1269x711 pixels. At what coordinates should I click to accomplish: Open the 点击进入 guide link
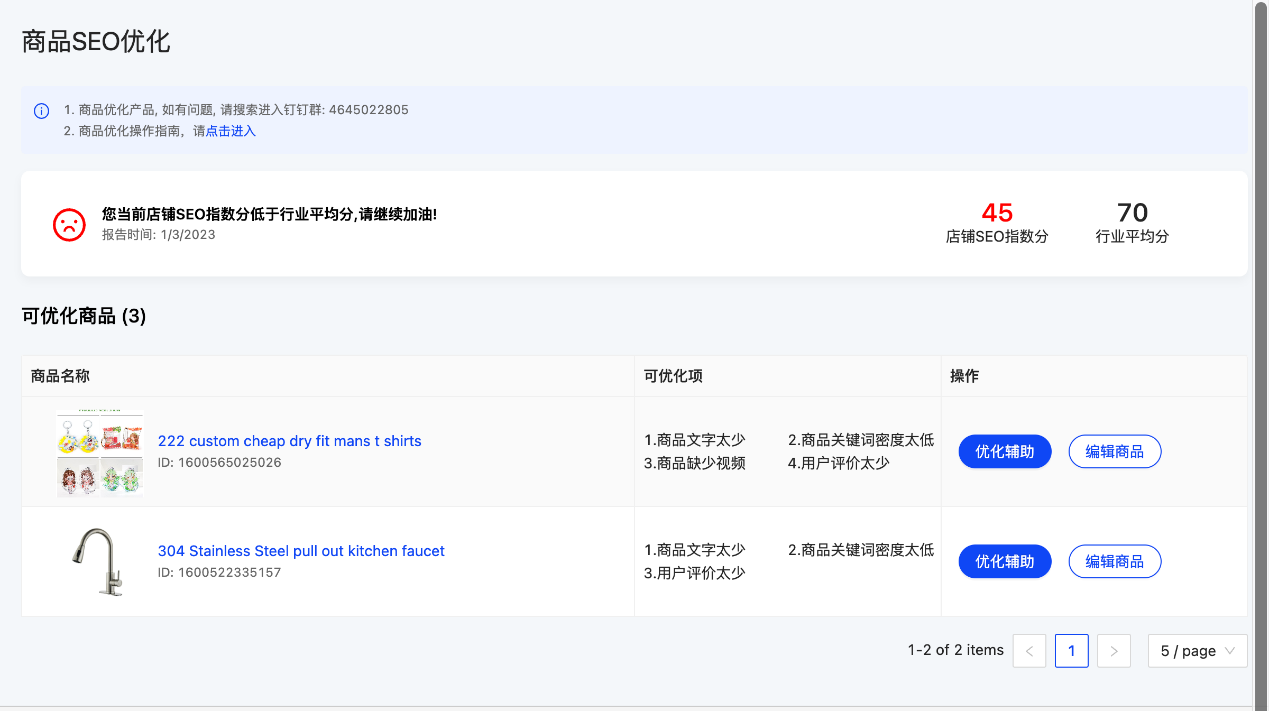pos(230,130)
